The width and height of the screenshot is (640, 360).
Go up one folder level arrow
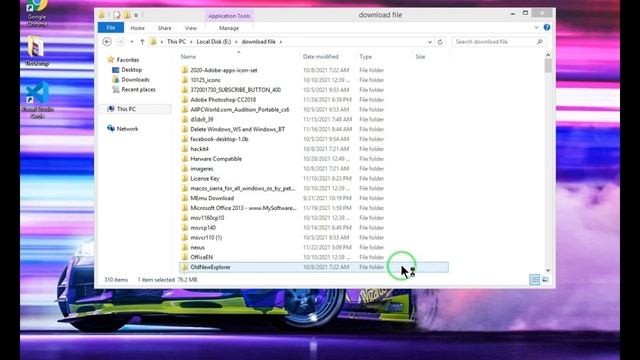pos(142,42)
